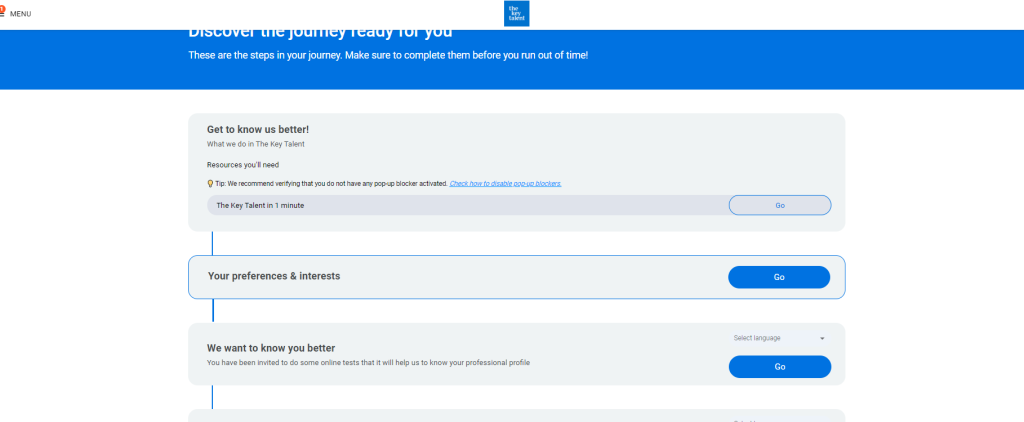Click 'We want to know you better' heading
Image resolution: width=1024 pixels, height=422 pixels.
(270, 348)
